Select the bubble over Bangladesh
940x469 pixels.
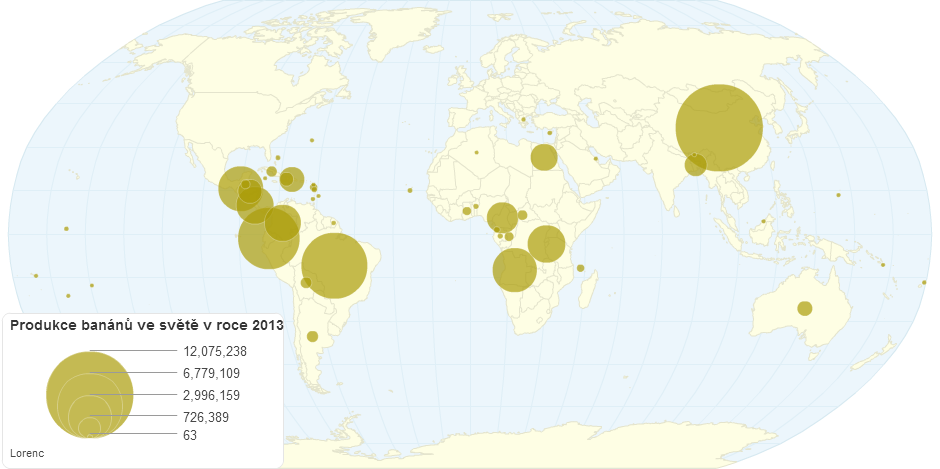[696, 164]
